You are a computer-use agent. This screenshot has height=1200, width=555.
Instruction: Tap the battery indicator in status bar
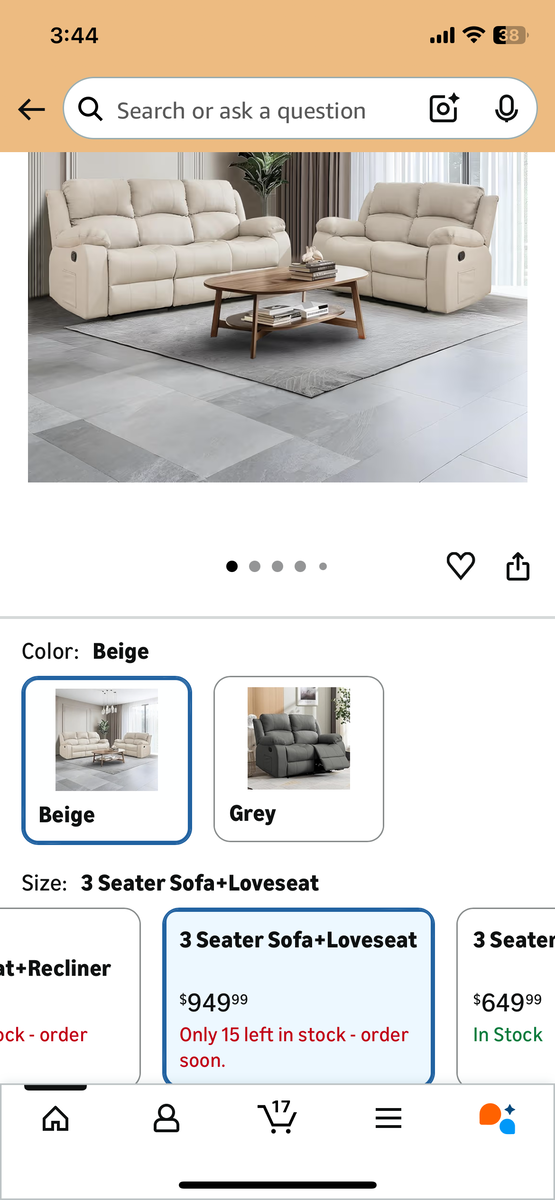pyautogui.click(x=509, y=36)
